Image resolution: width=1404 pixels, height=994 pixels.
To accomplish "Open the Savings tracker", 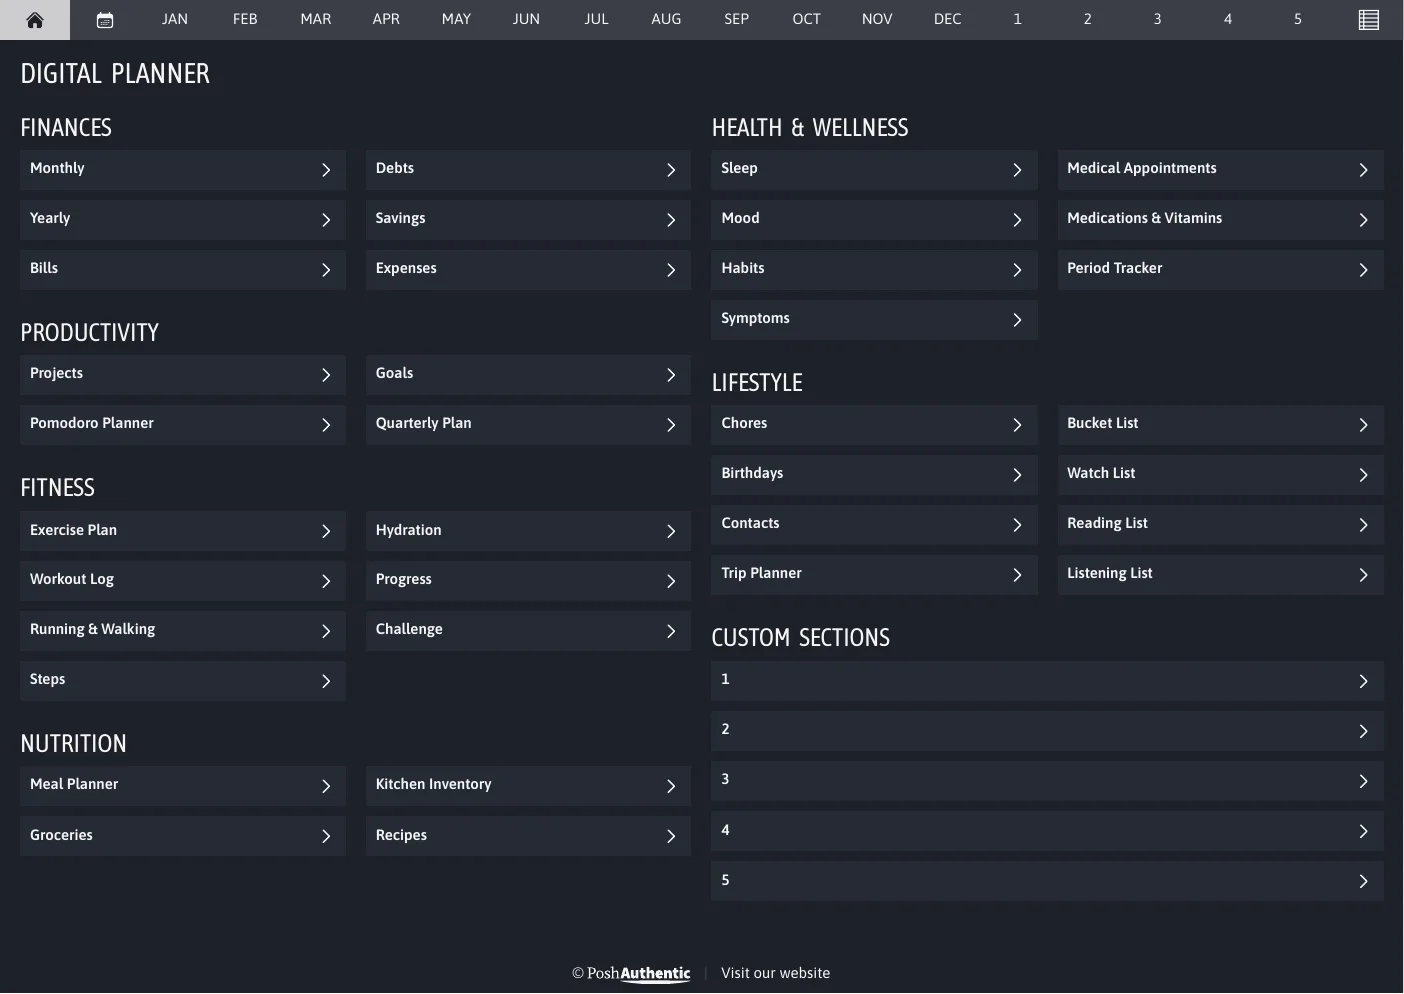I will pos(528,220).
